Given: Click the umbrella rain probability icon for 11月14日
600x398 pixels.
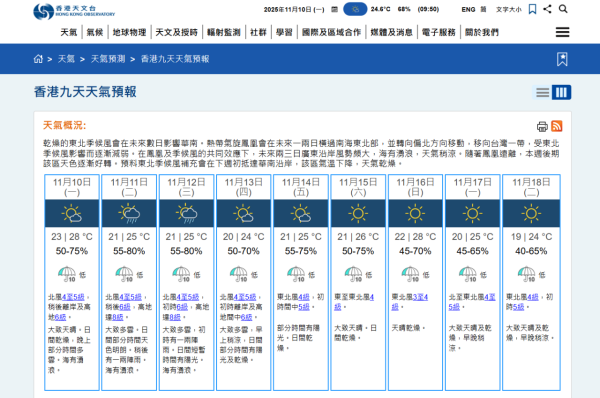Looking at the screenshot, I should coord(297,274).
